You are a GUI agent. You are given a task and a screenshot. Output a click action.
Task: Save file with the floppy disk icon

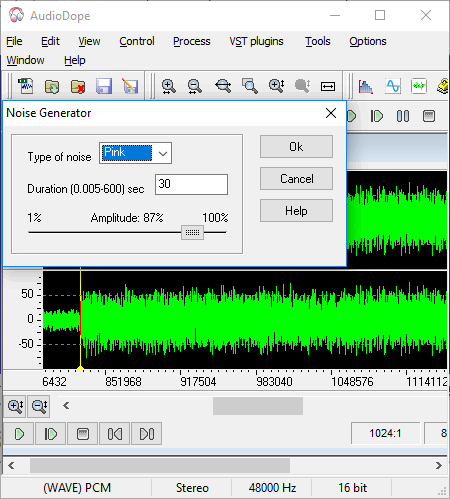point(104,86)
